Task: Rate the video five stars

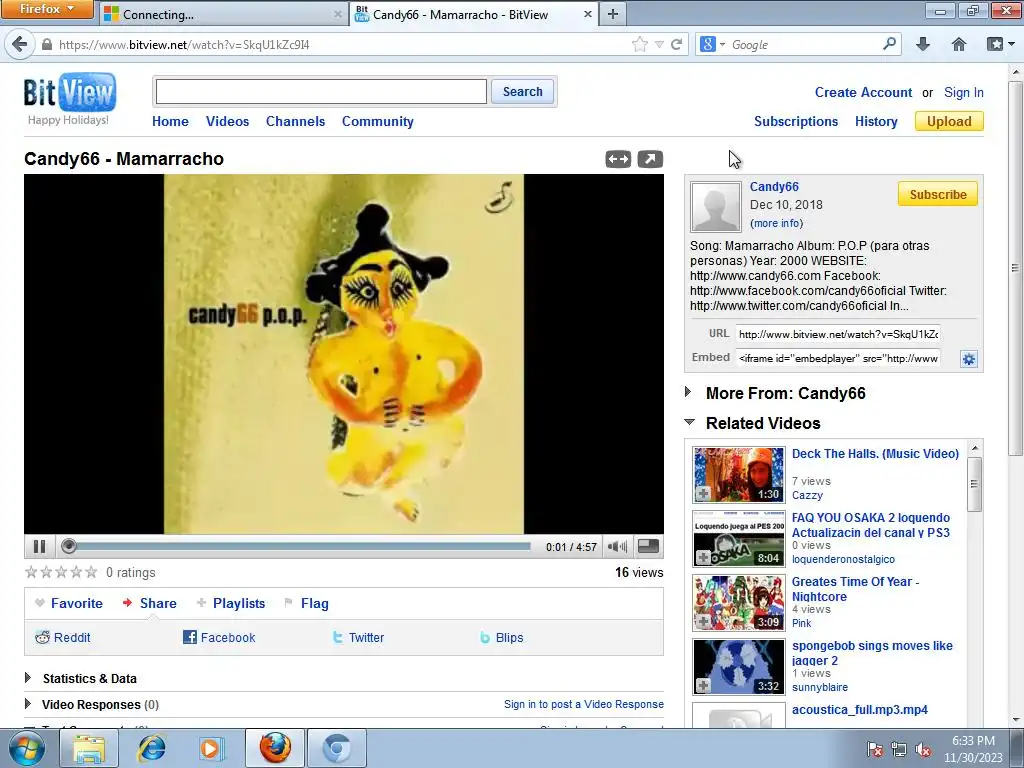Action: click(91, 572)
